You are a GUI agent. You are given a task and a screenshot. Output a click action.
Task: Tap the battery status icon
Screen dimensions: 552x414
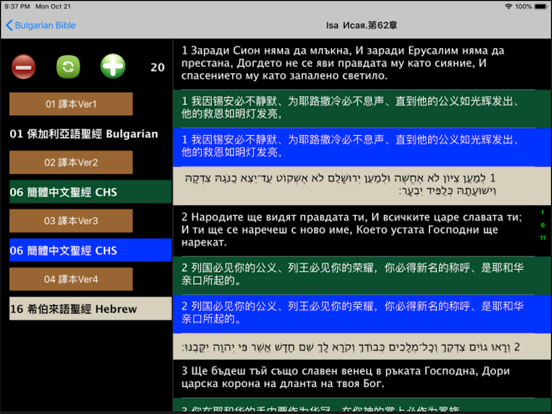(541, 6)
